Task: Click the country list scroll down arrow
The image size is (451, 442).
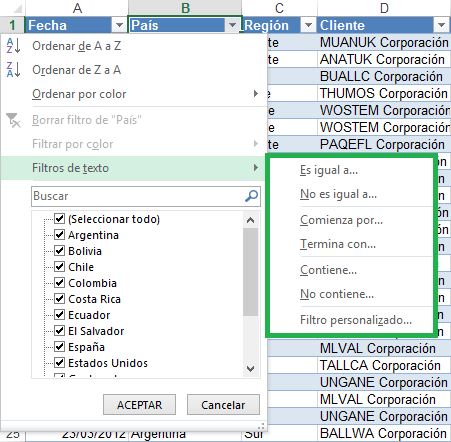Action: click(250, 368)
